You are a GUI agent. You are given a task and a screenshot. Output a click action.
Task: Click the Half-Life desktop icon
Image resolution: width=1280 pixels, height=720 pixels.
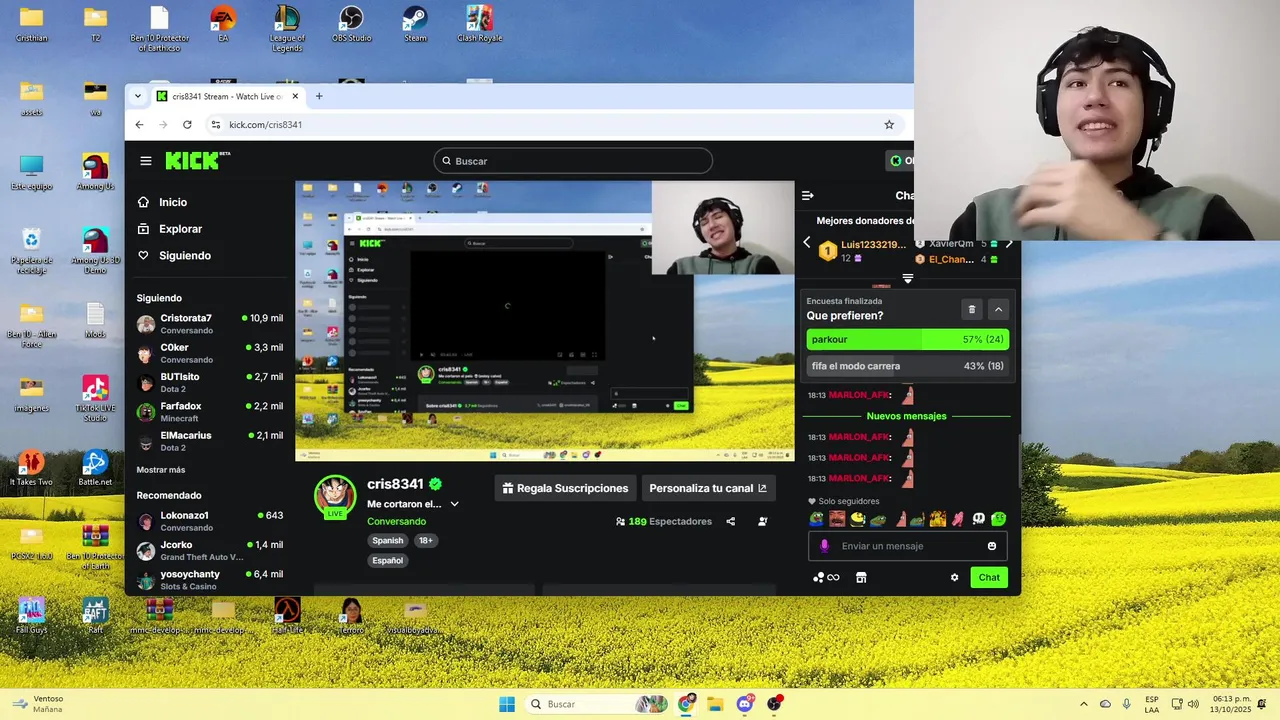pos(287,616)
